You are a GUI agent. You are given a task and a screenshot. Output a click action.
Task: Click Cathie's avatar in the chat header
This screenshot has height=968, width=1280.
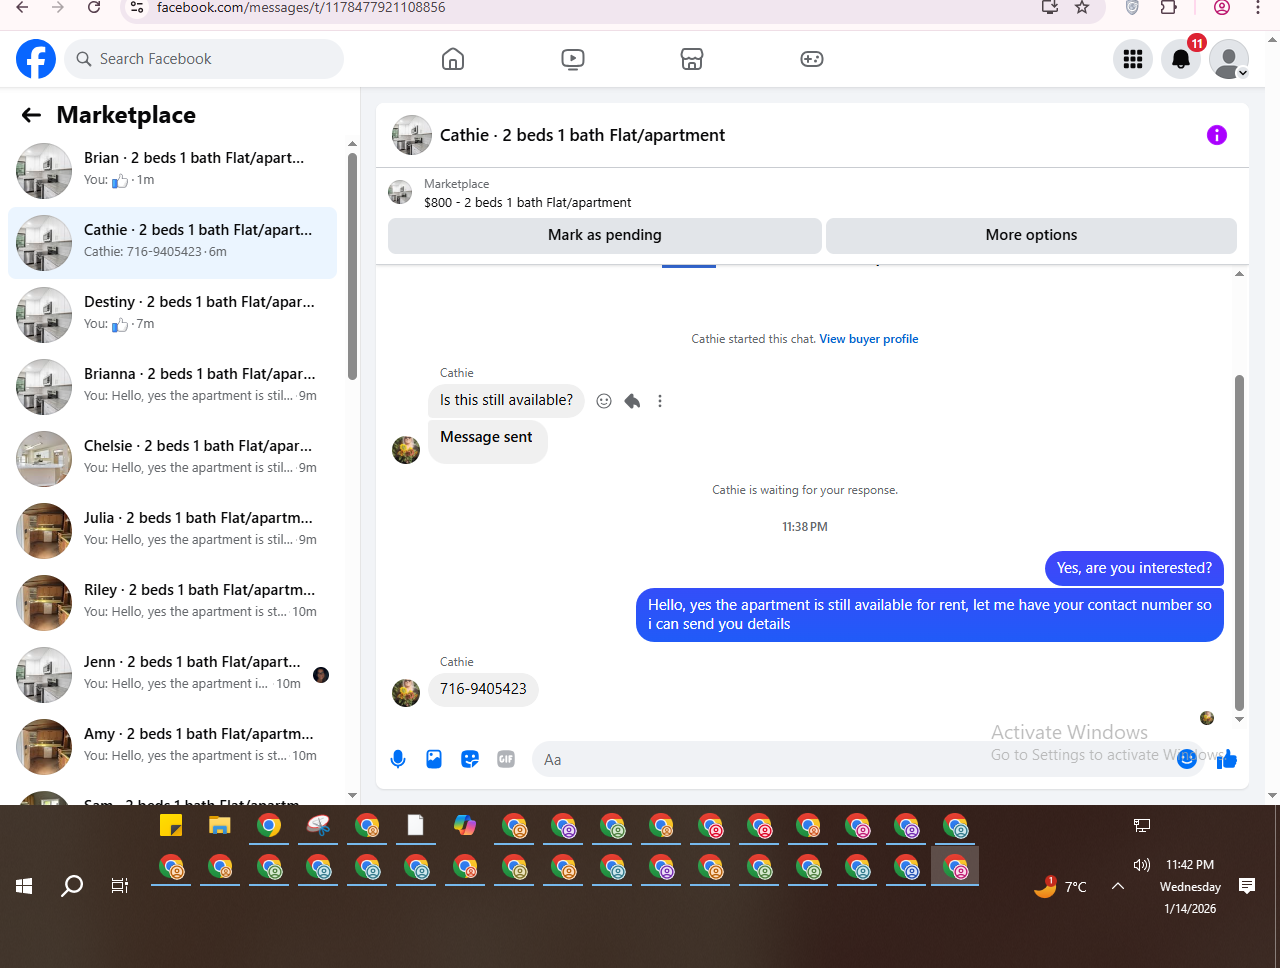(412, 135)
